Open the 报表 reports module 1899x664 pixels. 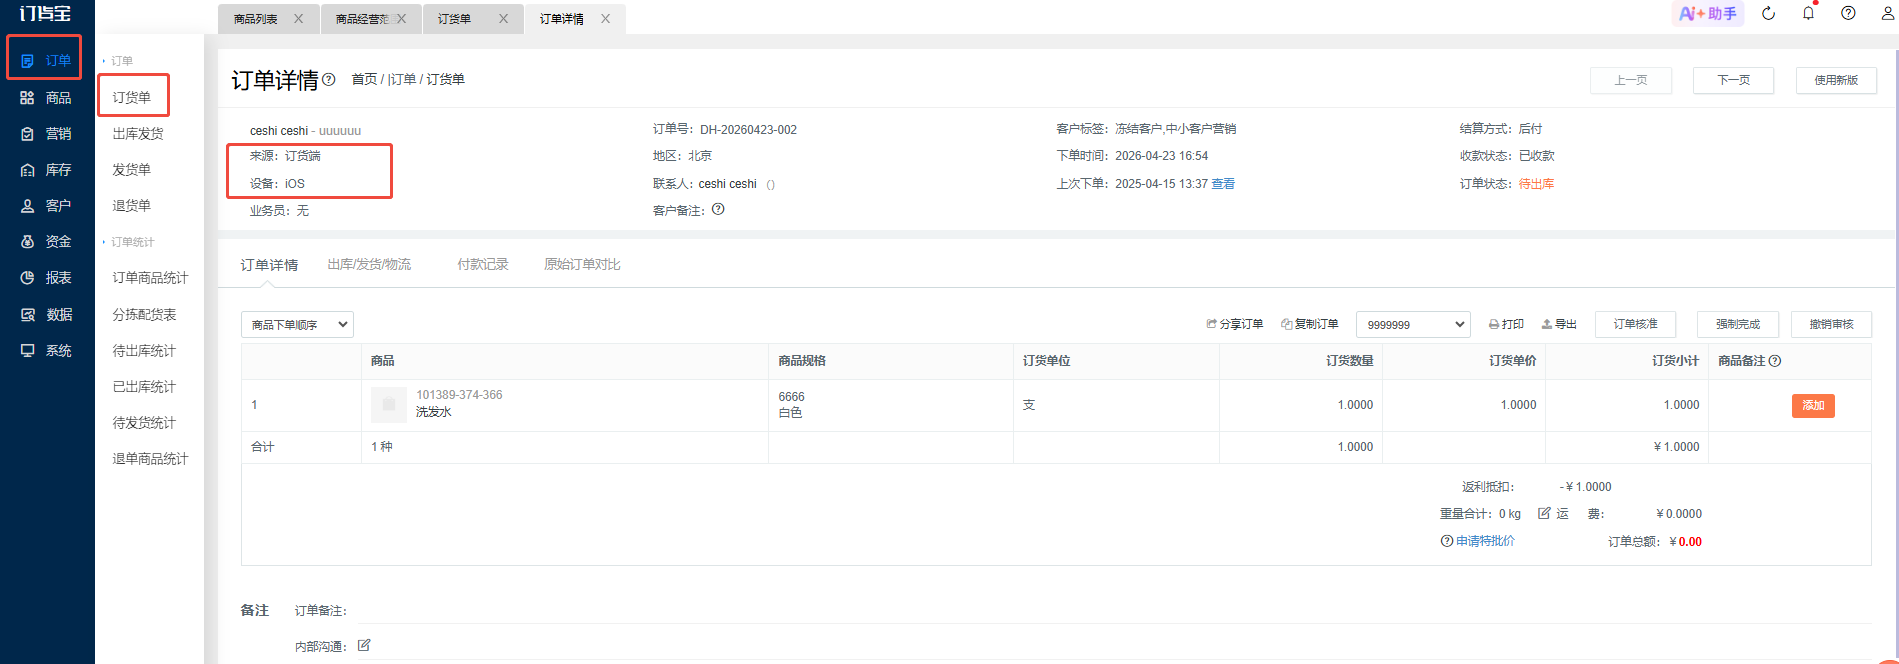(45, 277)
